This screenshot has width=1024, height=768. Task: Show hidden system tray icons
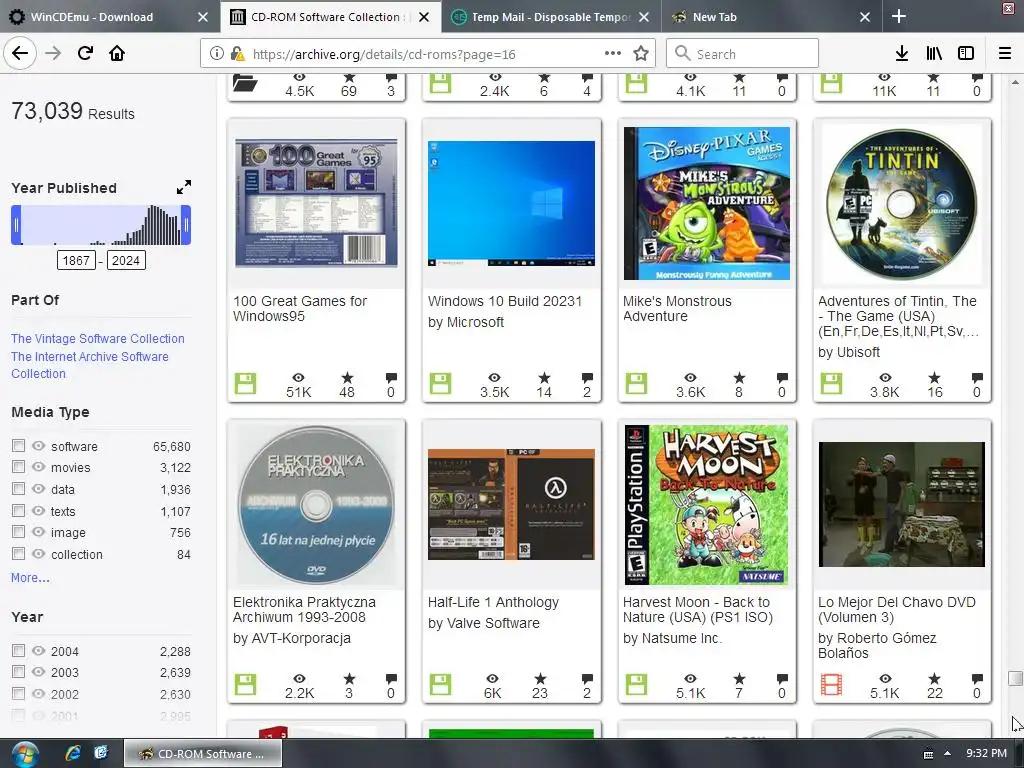pyautogui.click(x=947, y=753)
